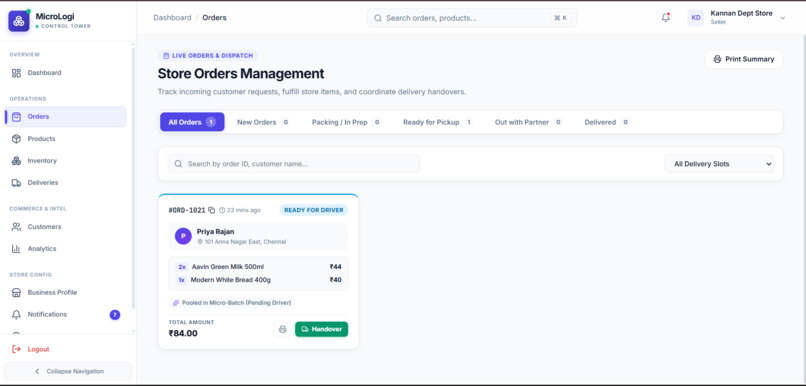Screen dimensions: 806x386
Task: Click the Logout option
Action: pyautogui.click(x=31, y=349)
